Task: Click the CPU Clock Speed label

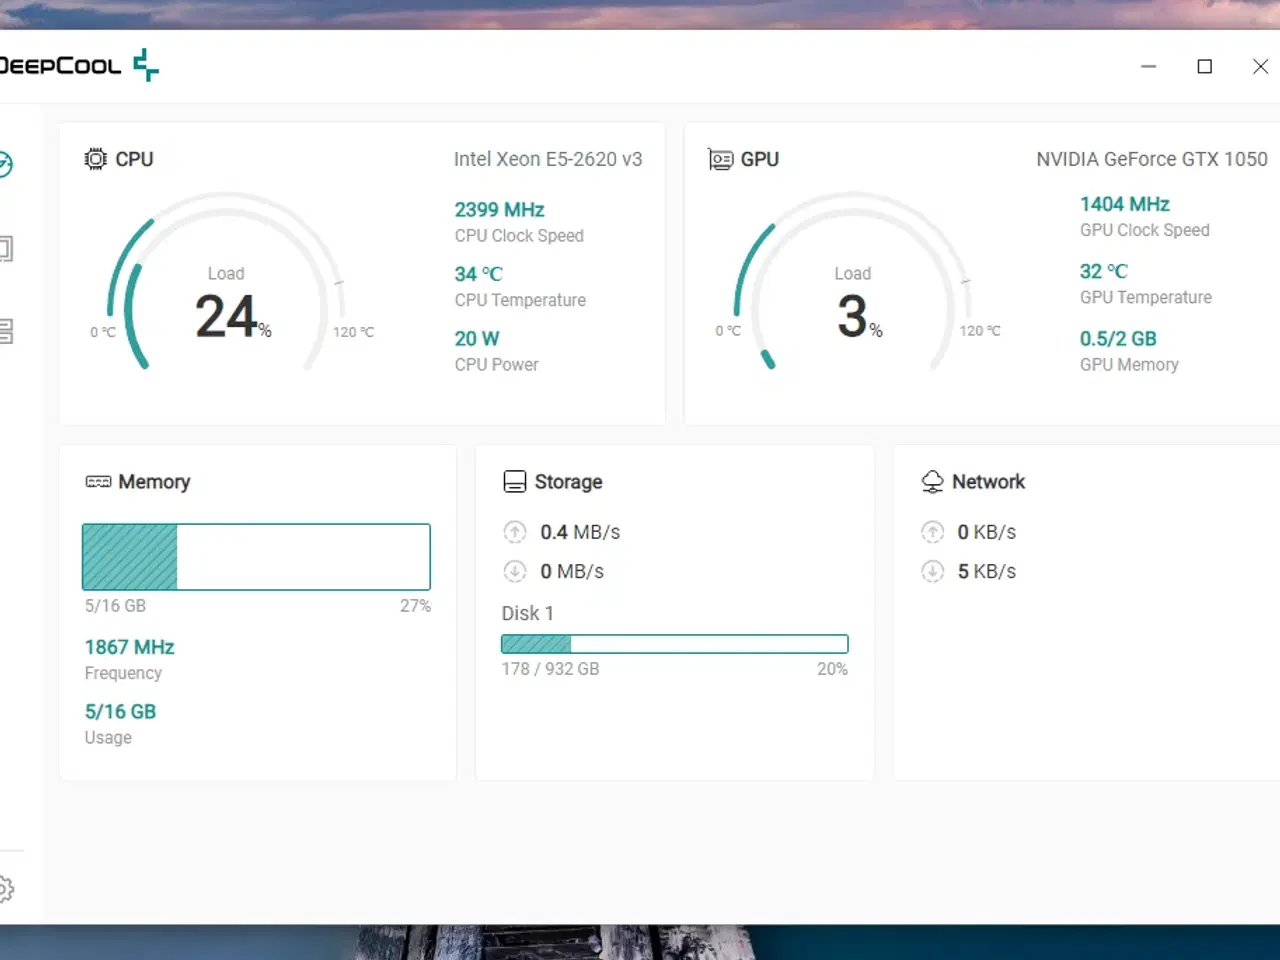Action: (x=519, y=236)
